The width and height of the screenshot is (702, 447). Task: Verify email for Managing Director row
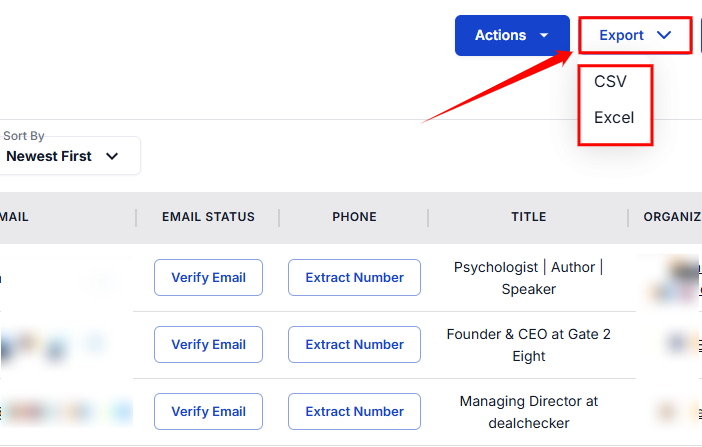coord(208,411)
